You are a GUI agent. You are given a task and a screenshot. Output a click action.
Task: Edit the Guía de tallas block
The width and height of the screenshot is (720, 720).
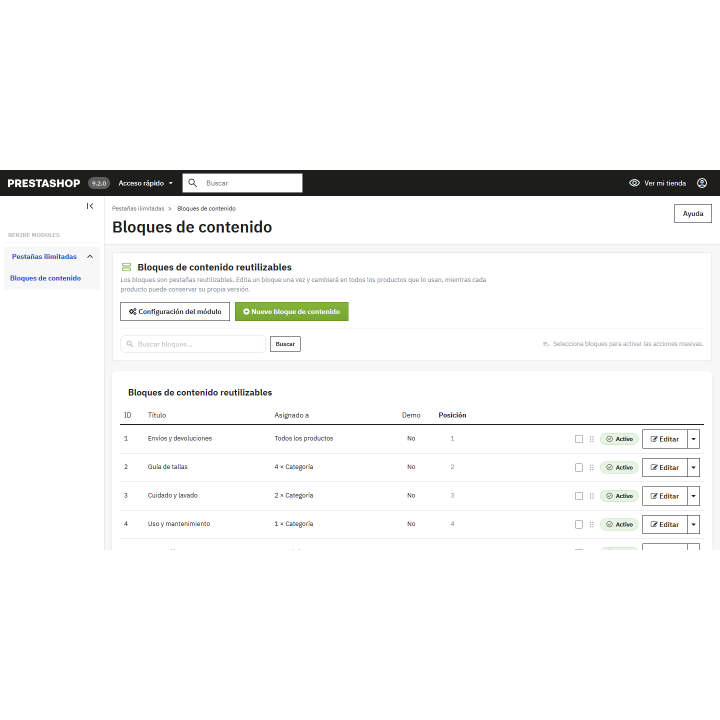pos(664,467)
